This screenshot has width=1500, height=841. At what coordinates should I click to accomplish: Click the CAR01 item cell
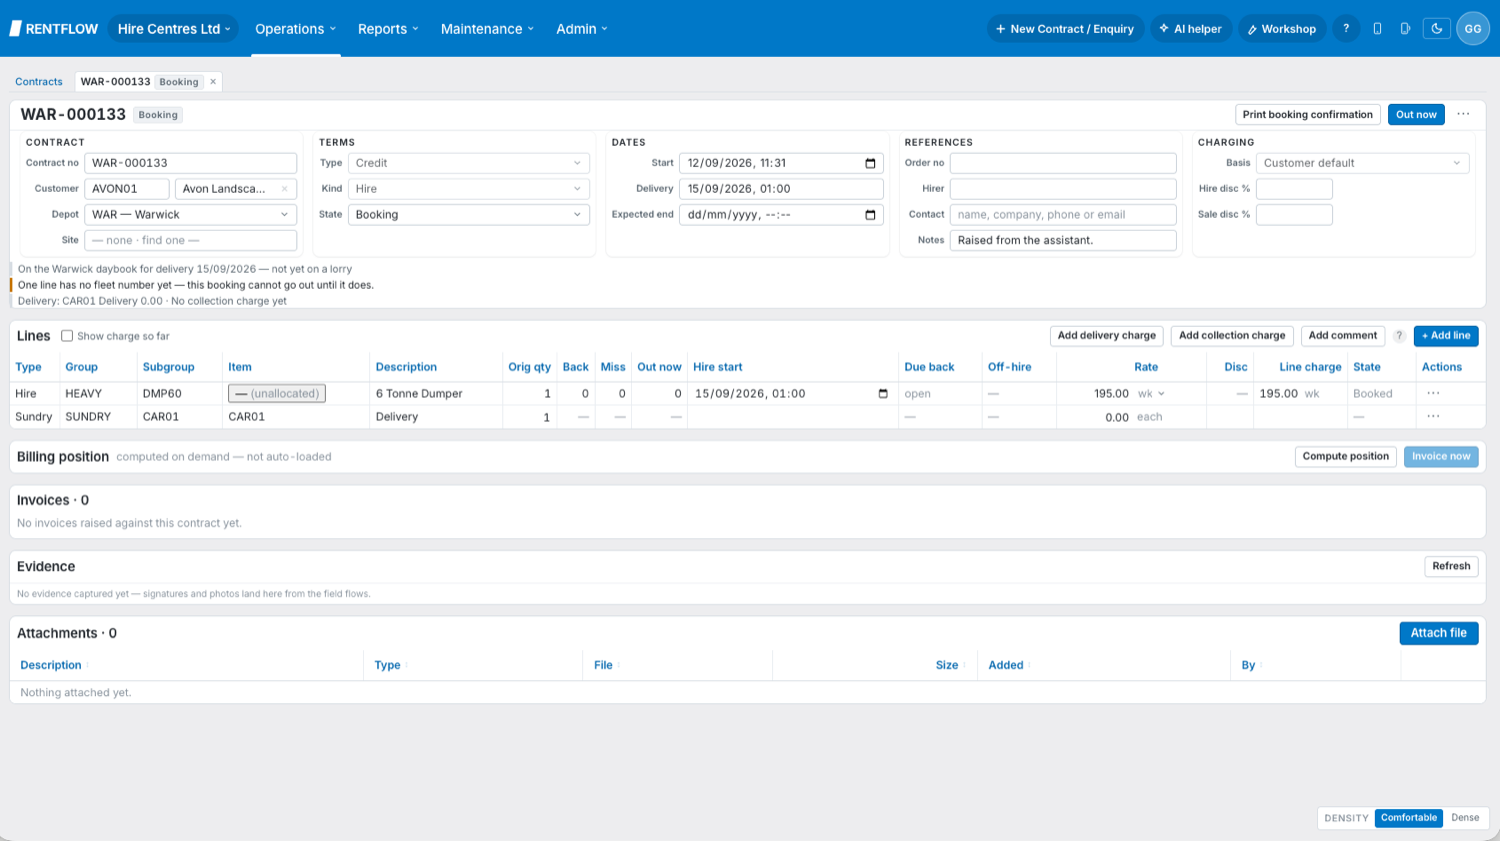[x=247, y=417]
